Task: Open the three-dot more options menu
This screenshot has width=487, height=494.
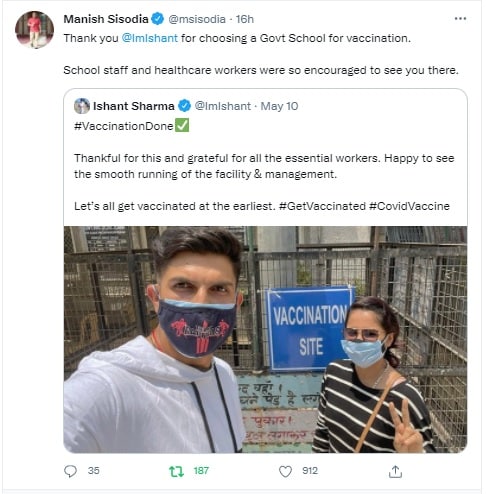Action: click(460, 19)
